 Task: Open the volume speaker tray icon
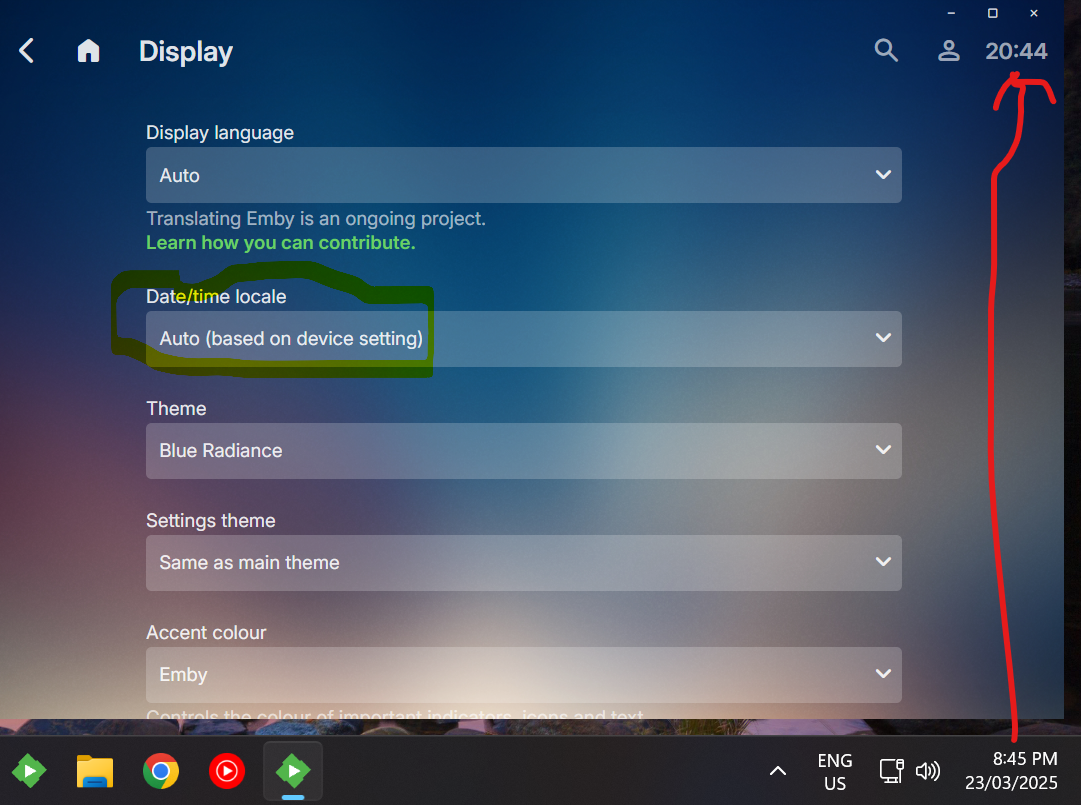click(928, 771)
